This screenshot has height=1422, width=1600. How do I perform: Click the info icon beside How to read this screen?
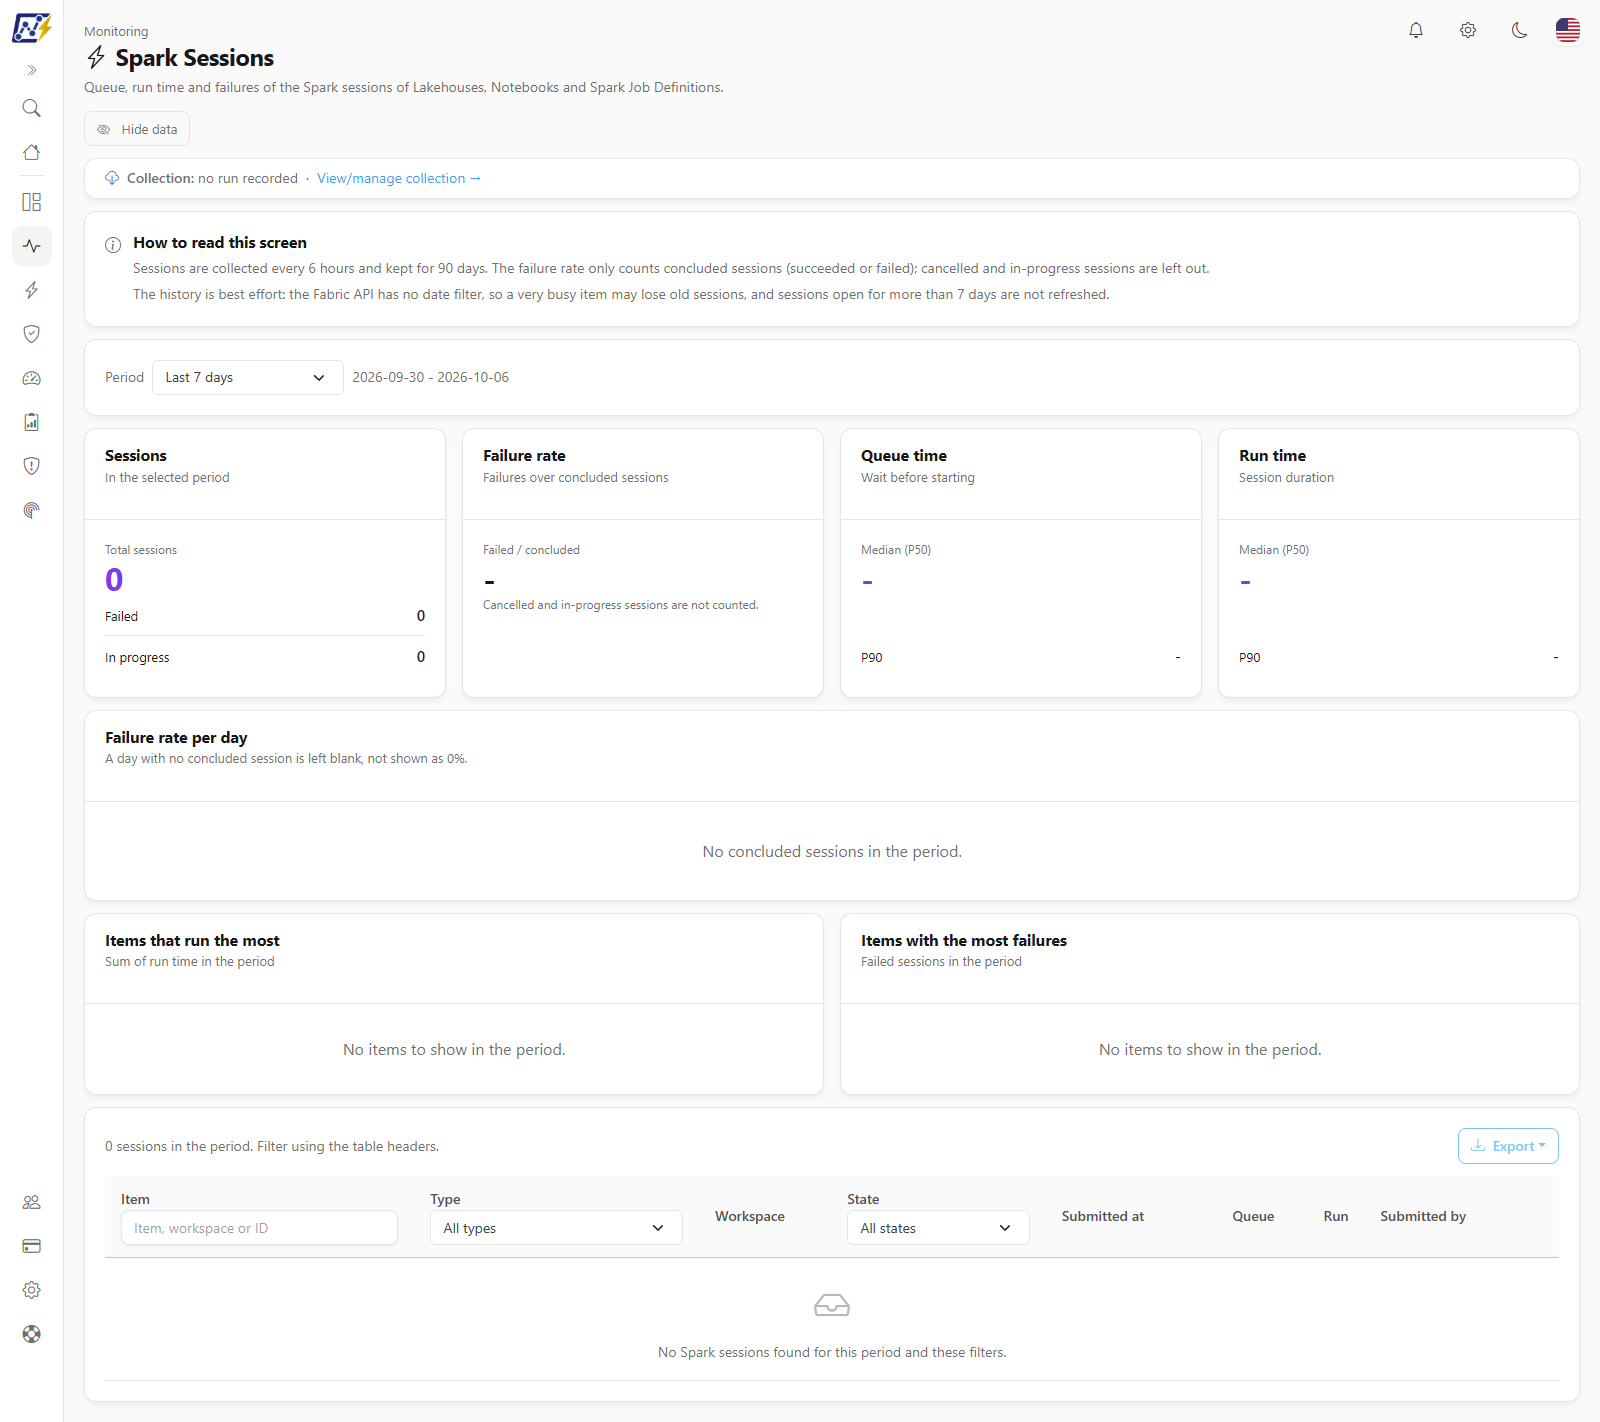(x=113, y=244)
